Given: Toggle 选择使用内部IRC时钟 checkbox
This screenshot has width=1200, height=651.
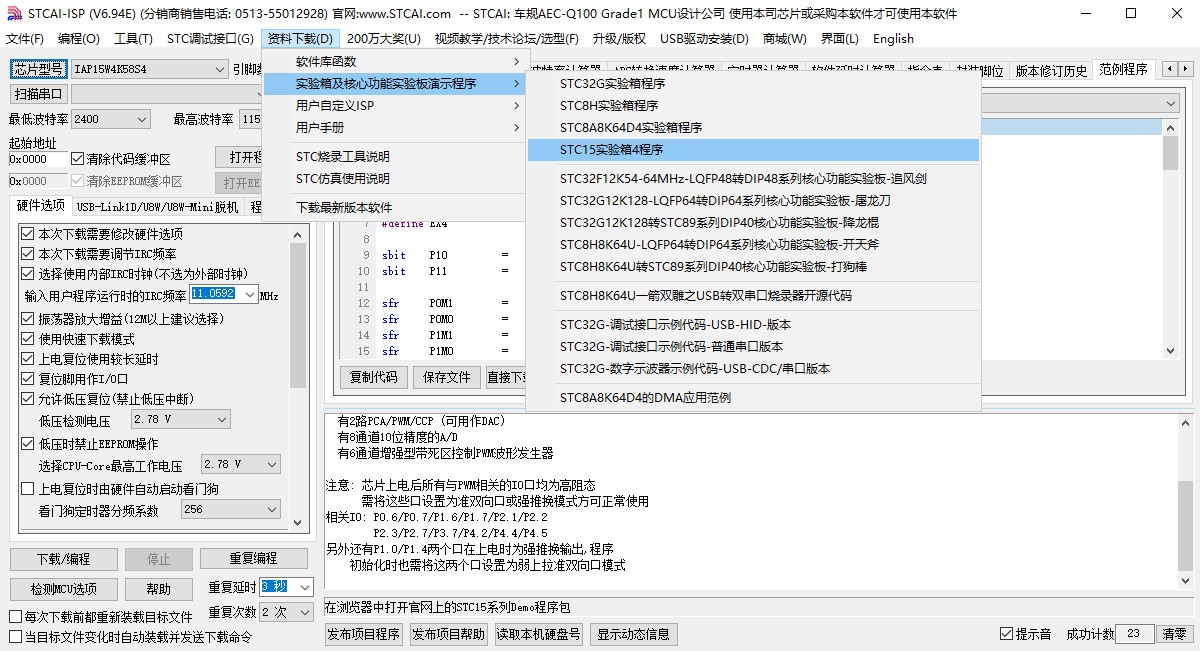Looking at the screenshot, I should tap(28, 273).
